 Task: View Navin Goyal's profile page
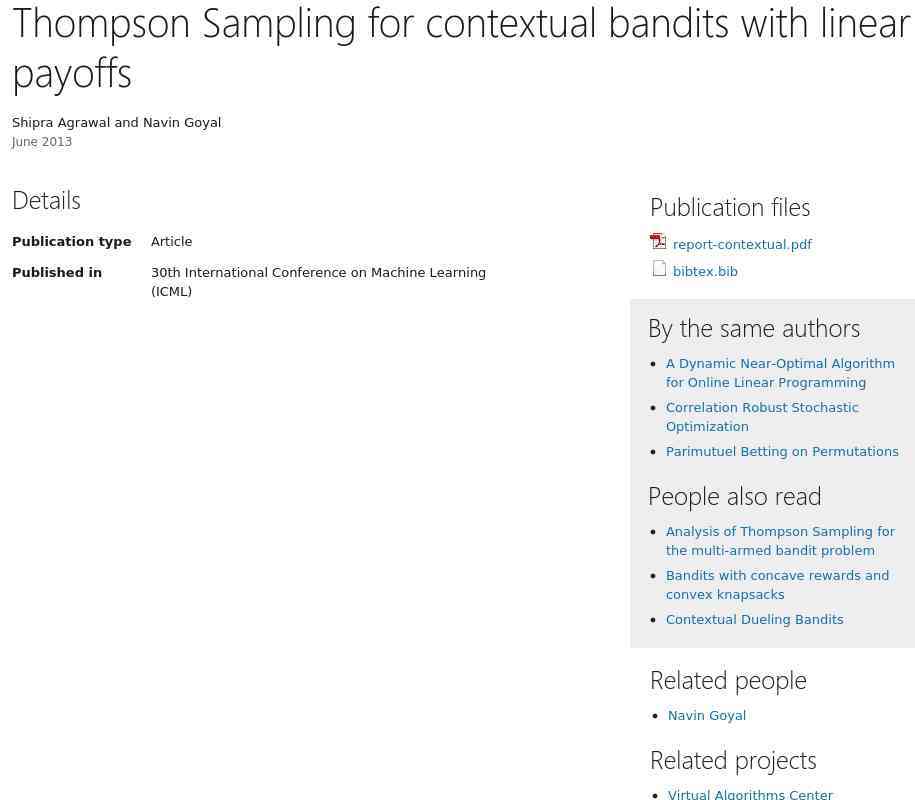[x=707, y=715]
